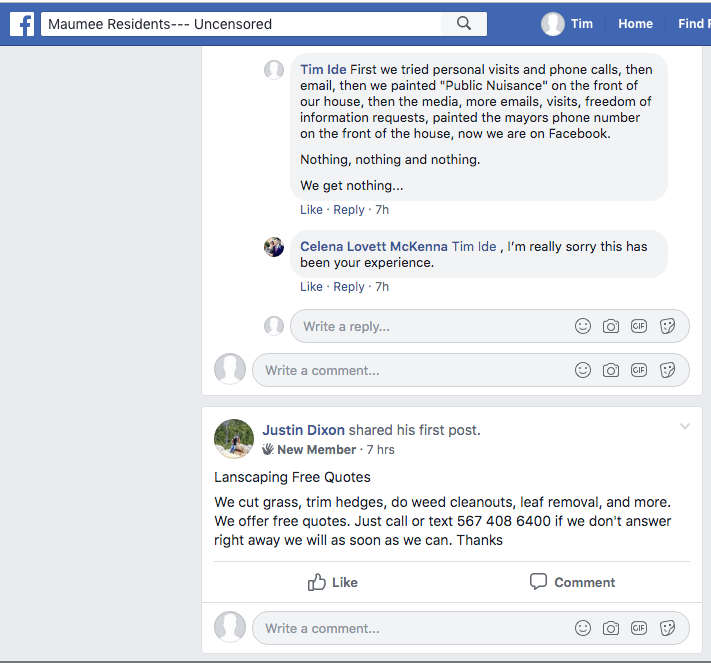
Task: Like Justin Dixon's landscaping post
Action: 333,582
